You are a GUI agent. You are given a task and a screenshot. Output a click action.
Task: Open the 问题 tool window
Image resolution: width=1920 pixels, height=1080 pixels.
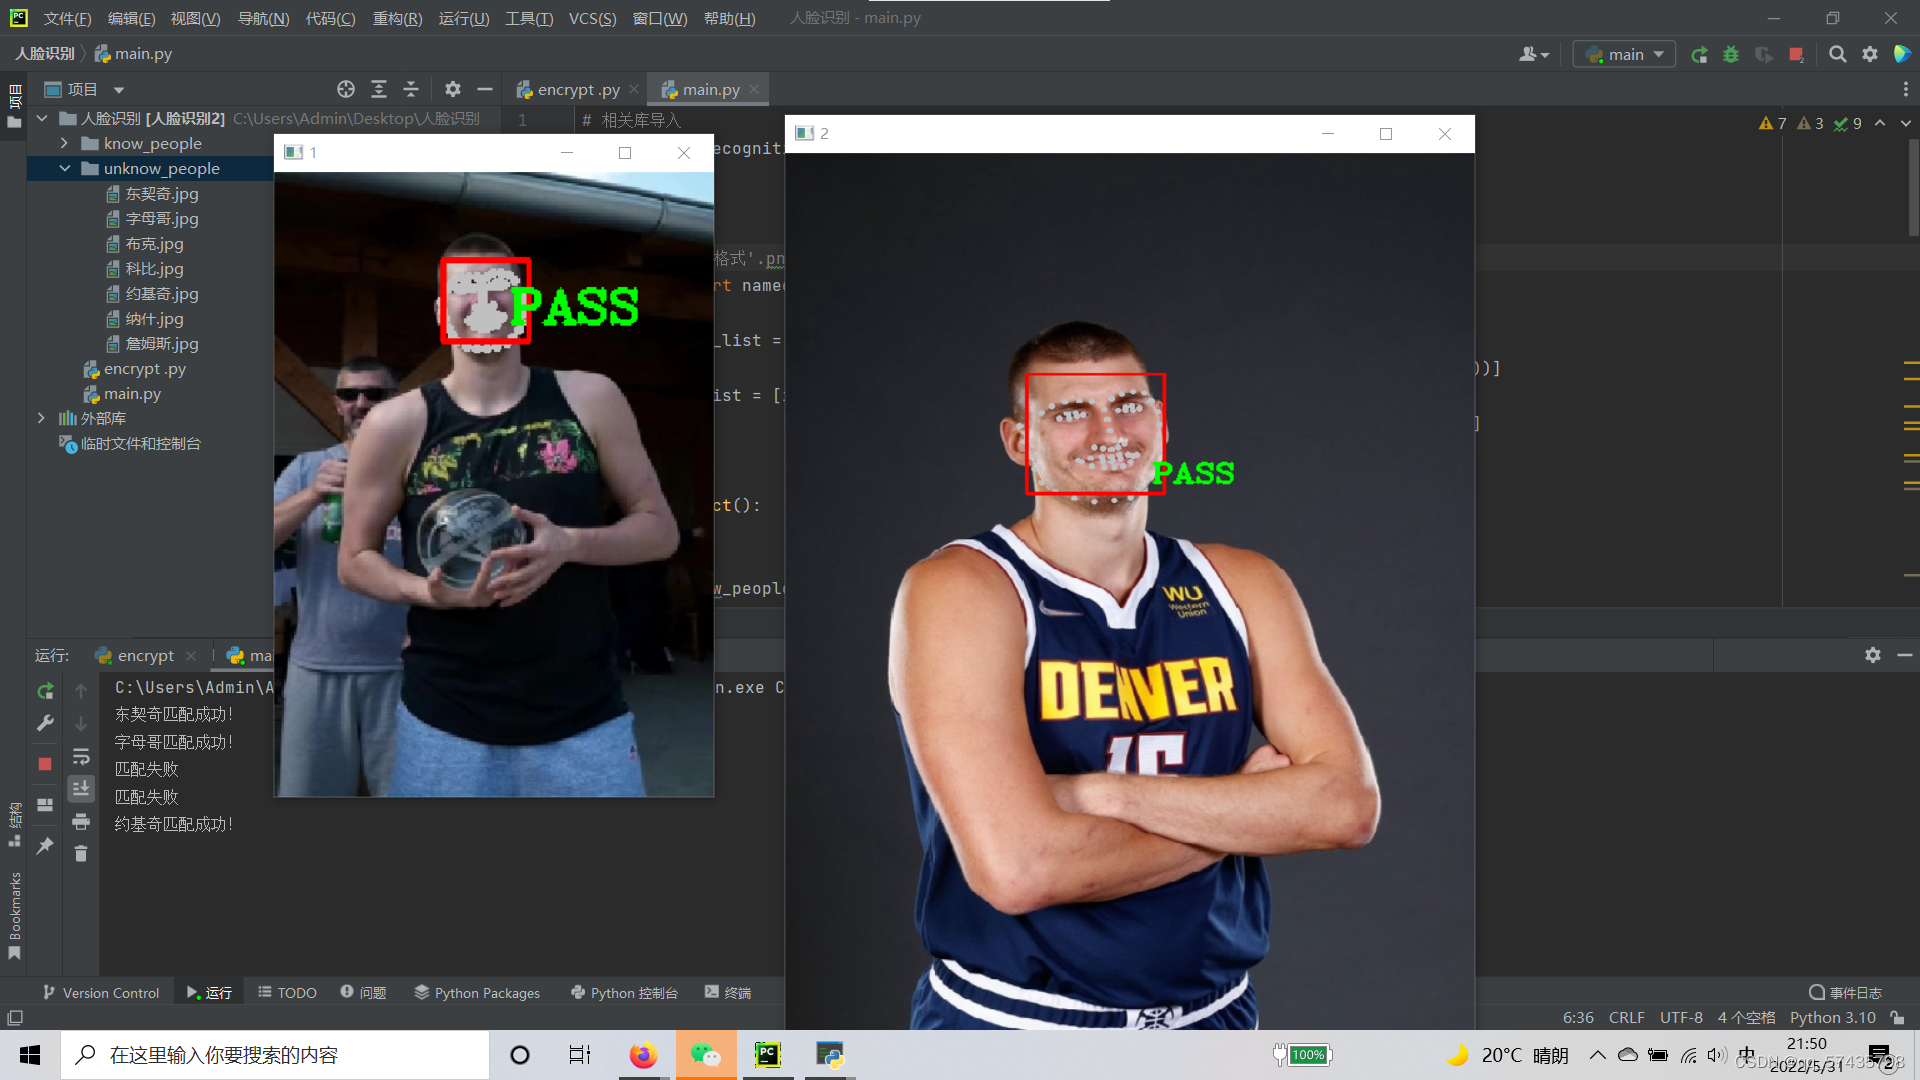tap(363, 993)
